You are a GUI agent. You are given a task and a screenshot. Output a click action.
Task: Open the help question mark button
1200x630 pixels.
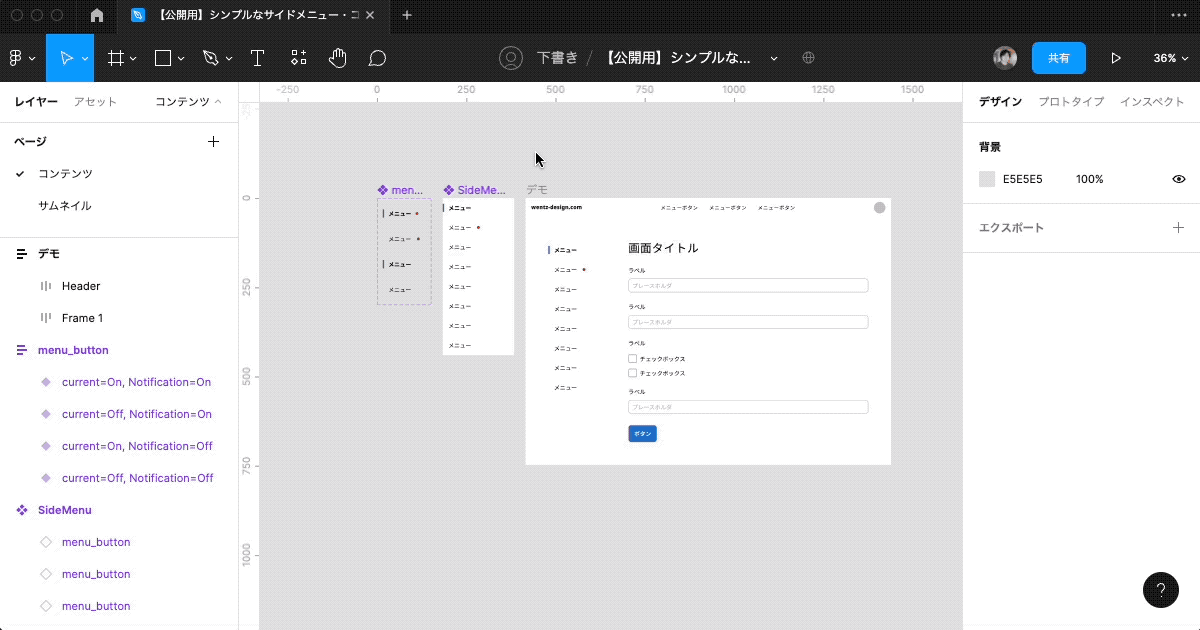pyautogui.click(x=1161, y=590)
